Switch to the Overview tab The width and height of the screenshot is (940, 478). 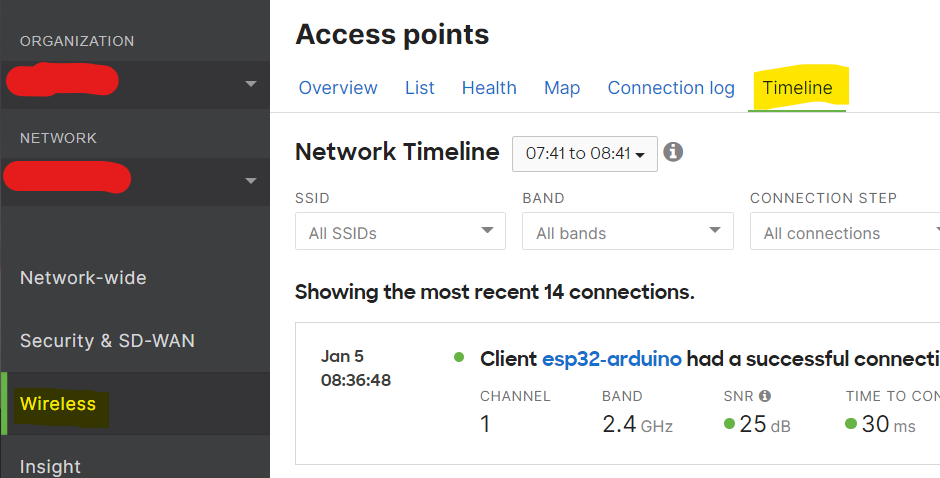(338, 88)
